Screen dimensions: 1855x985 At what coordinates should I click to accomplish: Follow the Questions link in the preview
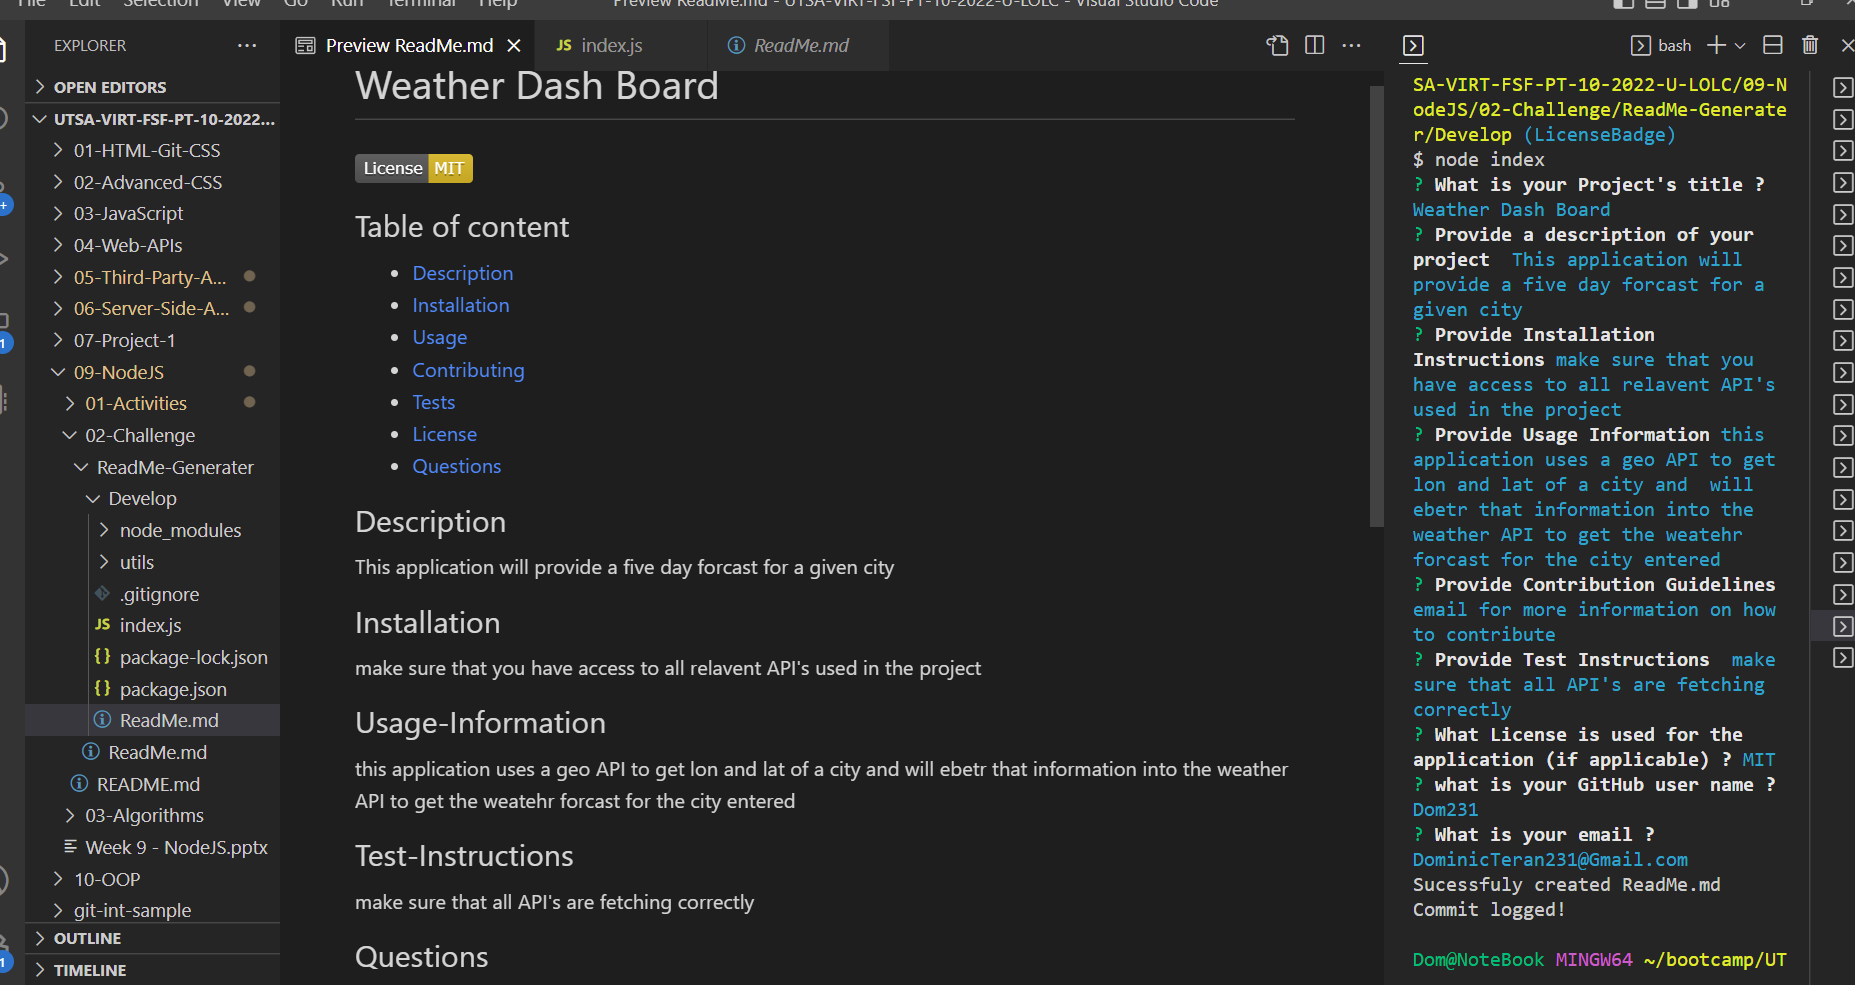pyautogui.click(x=456, y=466)
